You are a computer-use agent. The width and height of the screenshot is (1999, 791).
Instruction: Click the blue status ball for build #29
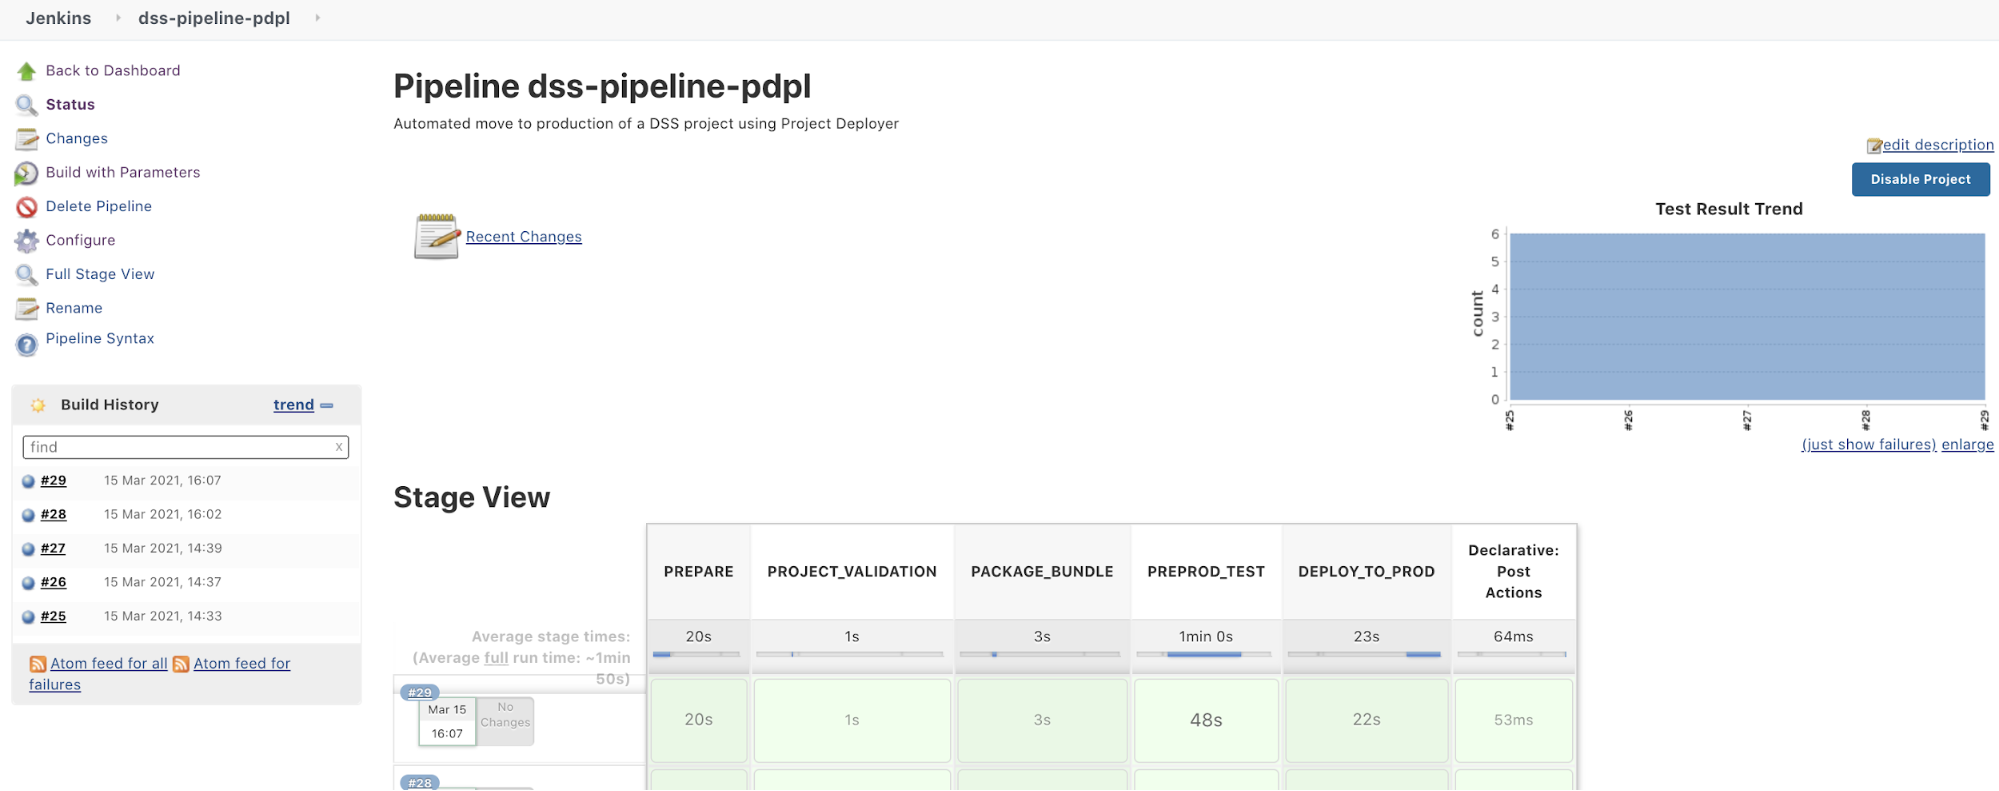coord(29,481)
